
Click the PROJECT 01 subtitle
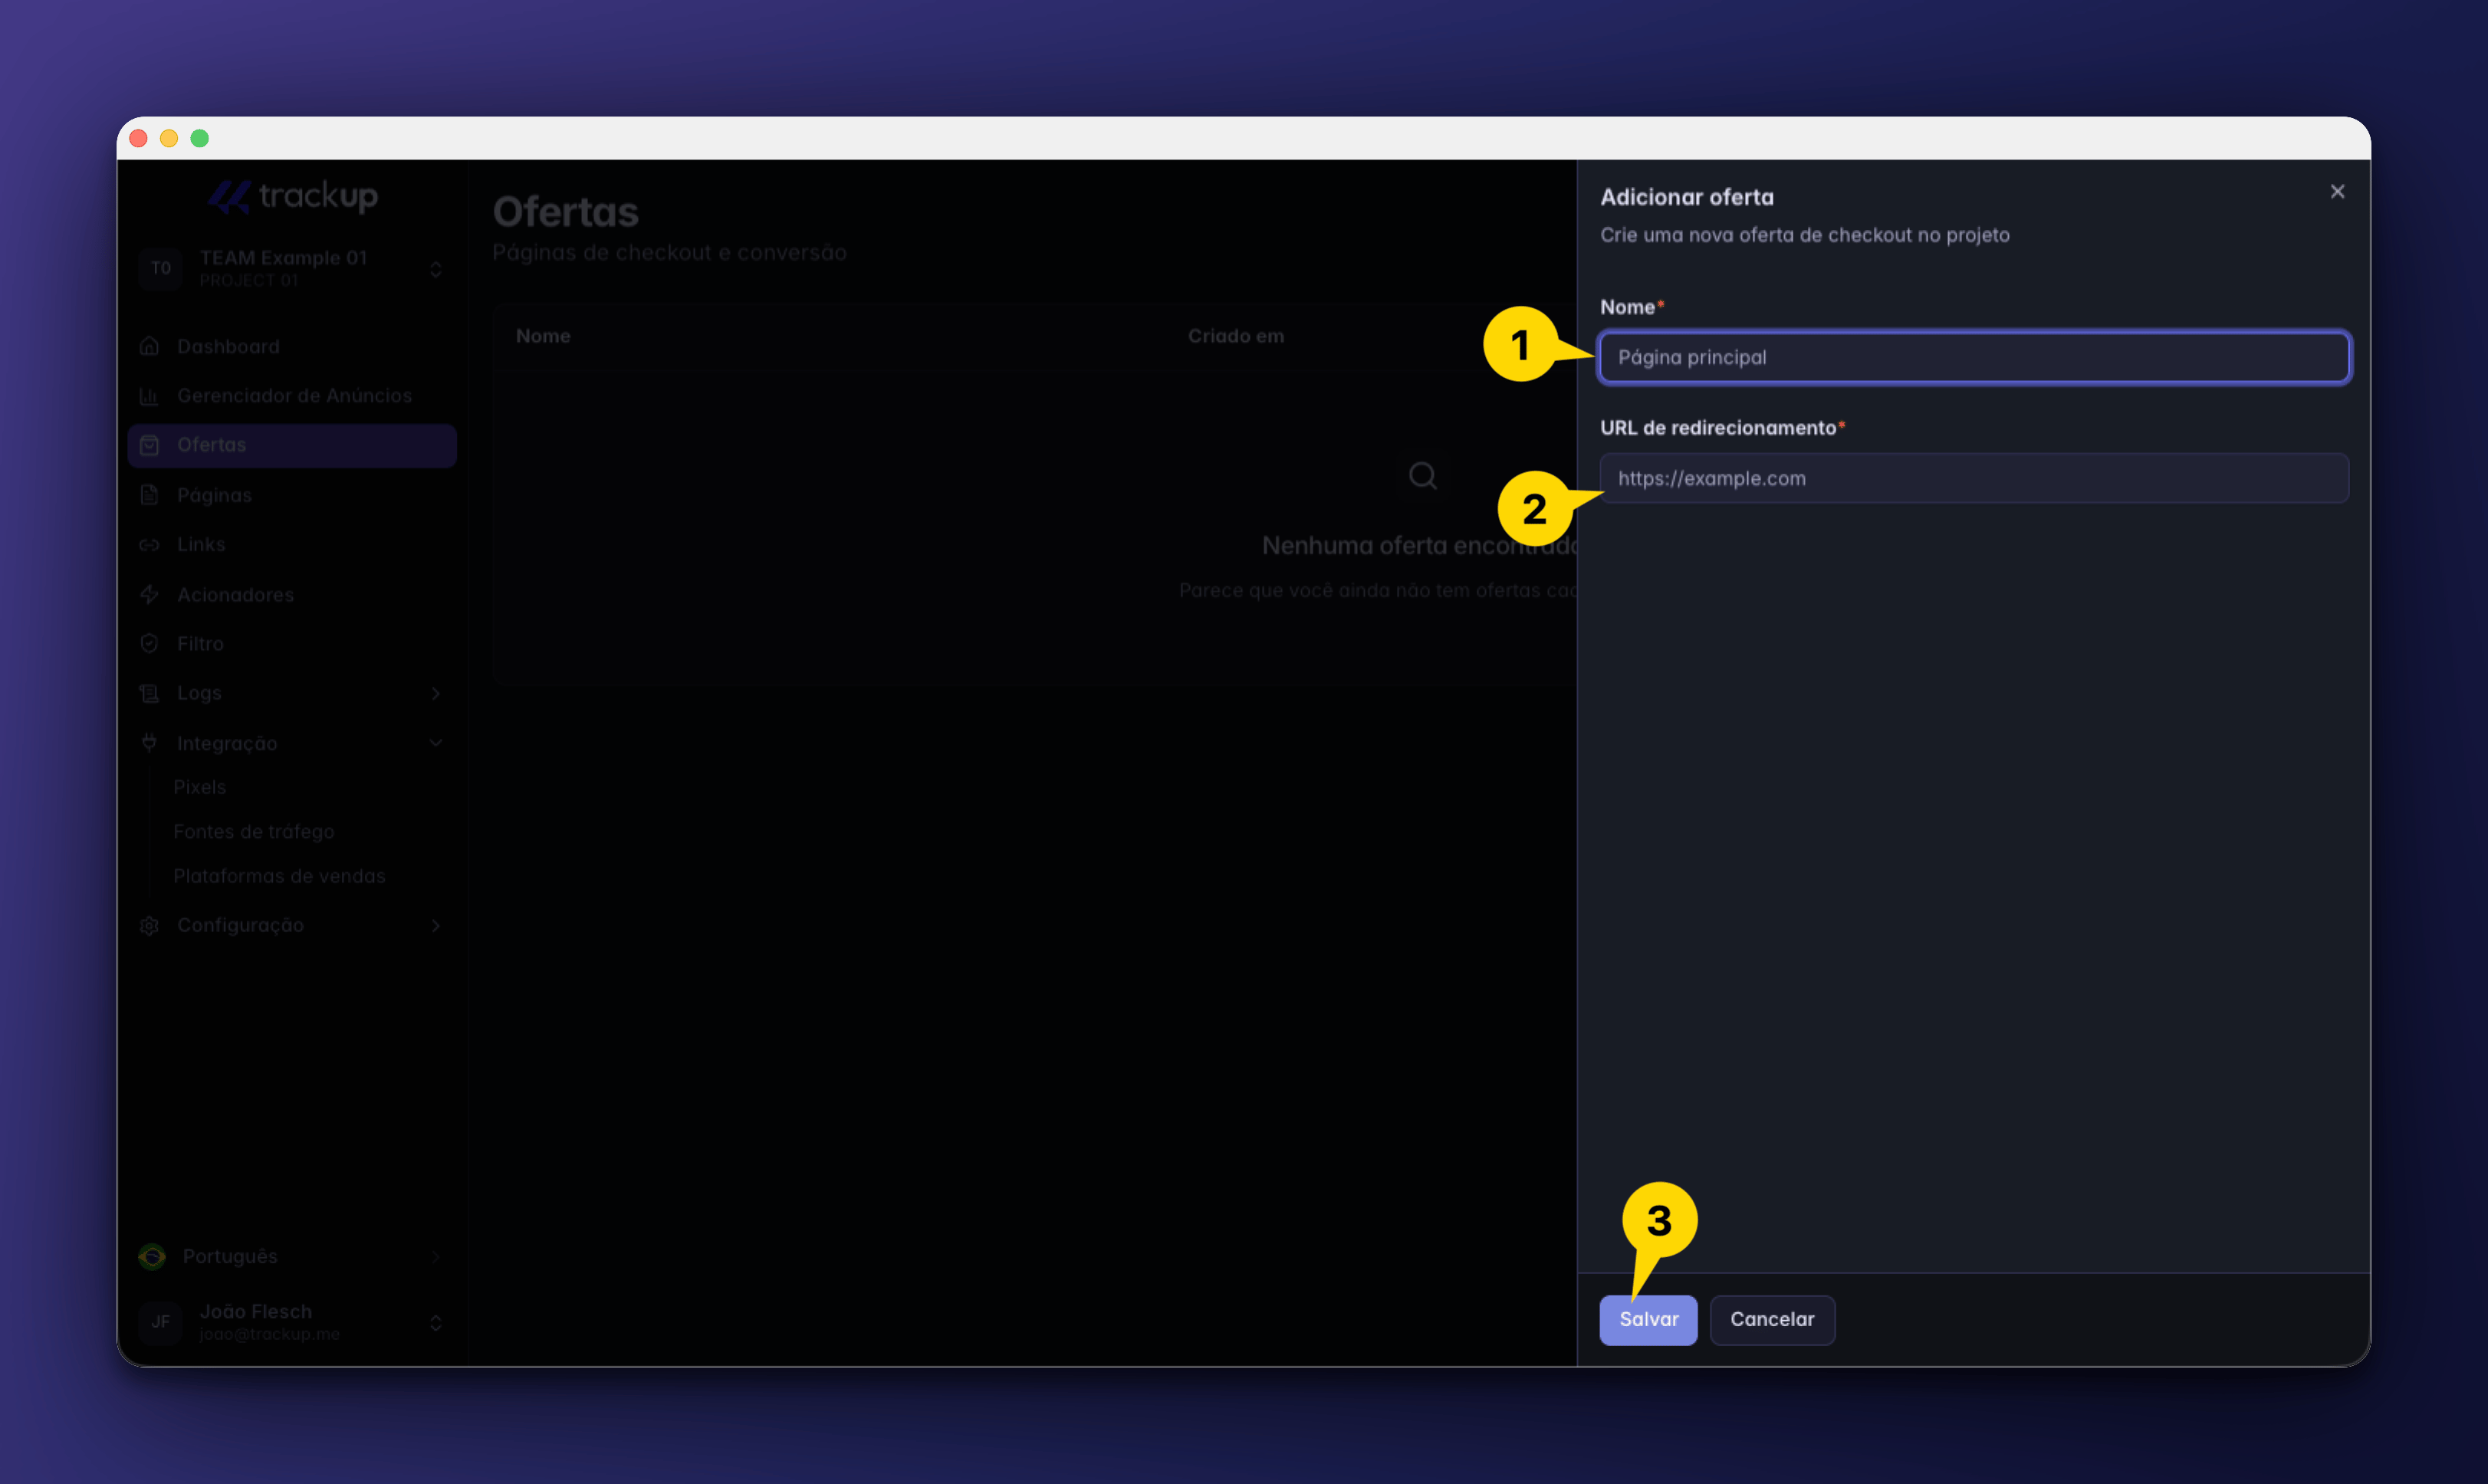point(248,280)
